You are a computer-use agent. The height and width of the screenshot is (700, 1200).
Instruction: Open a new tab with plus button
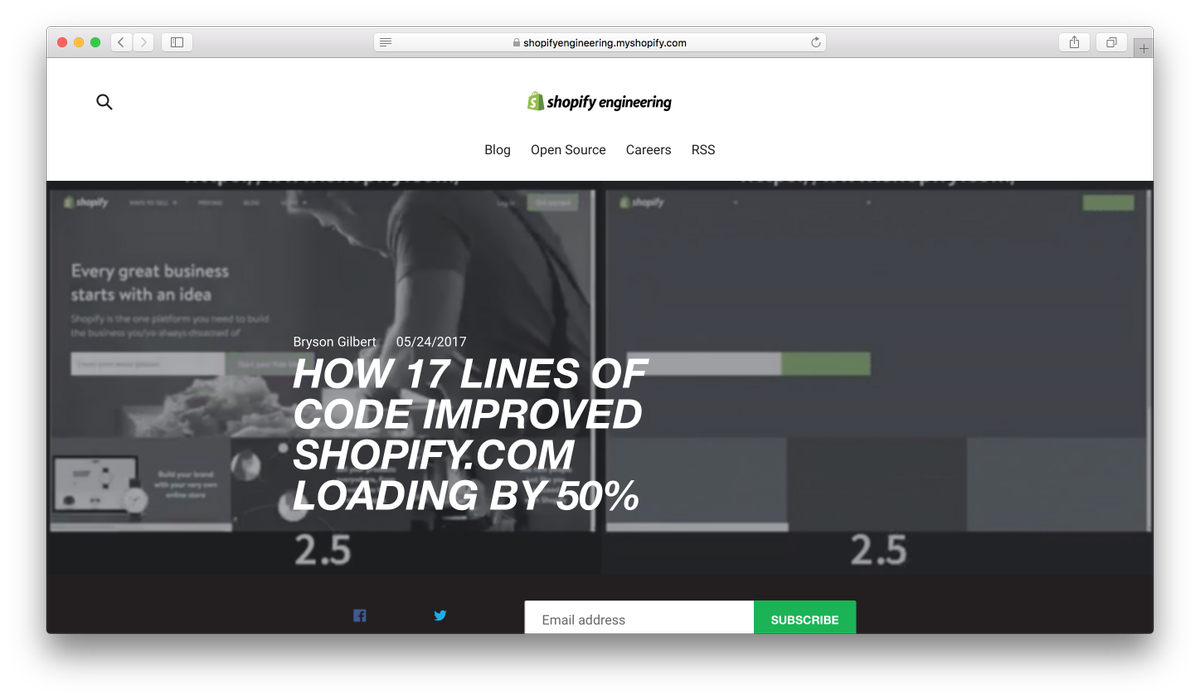[1144, 48]
